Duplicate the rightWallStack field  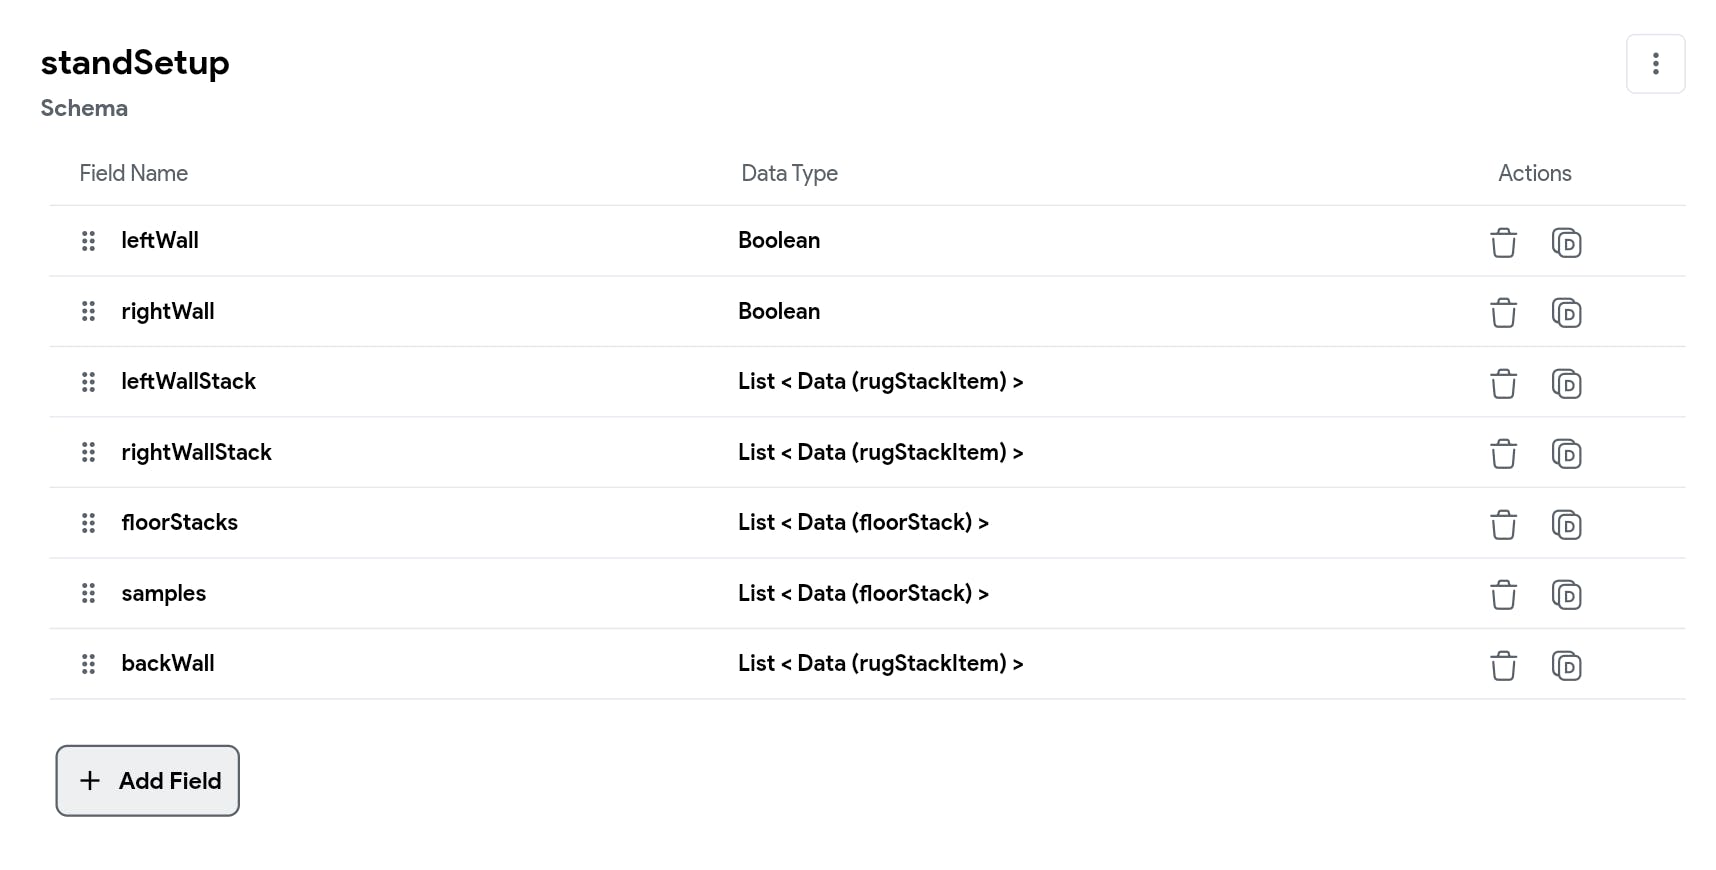(x=1566, y=454)
